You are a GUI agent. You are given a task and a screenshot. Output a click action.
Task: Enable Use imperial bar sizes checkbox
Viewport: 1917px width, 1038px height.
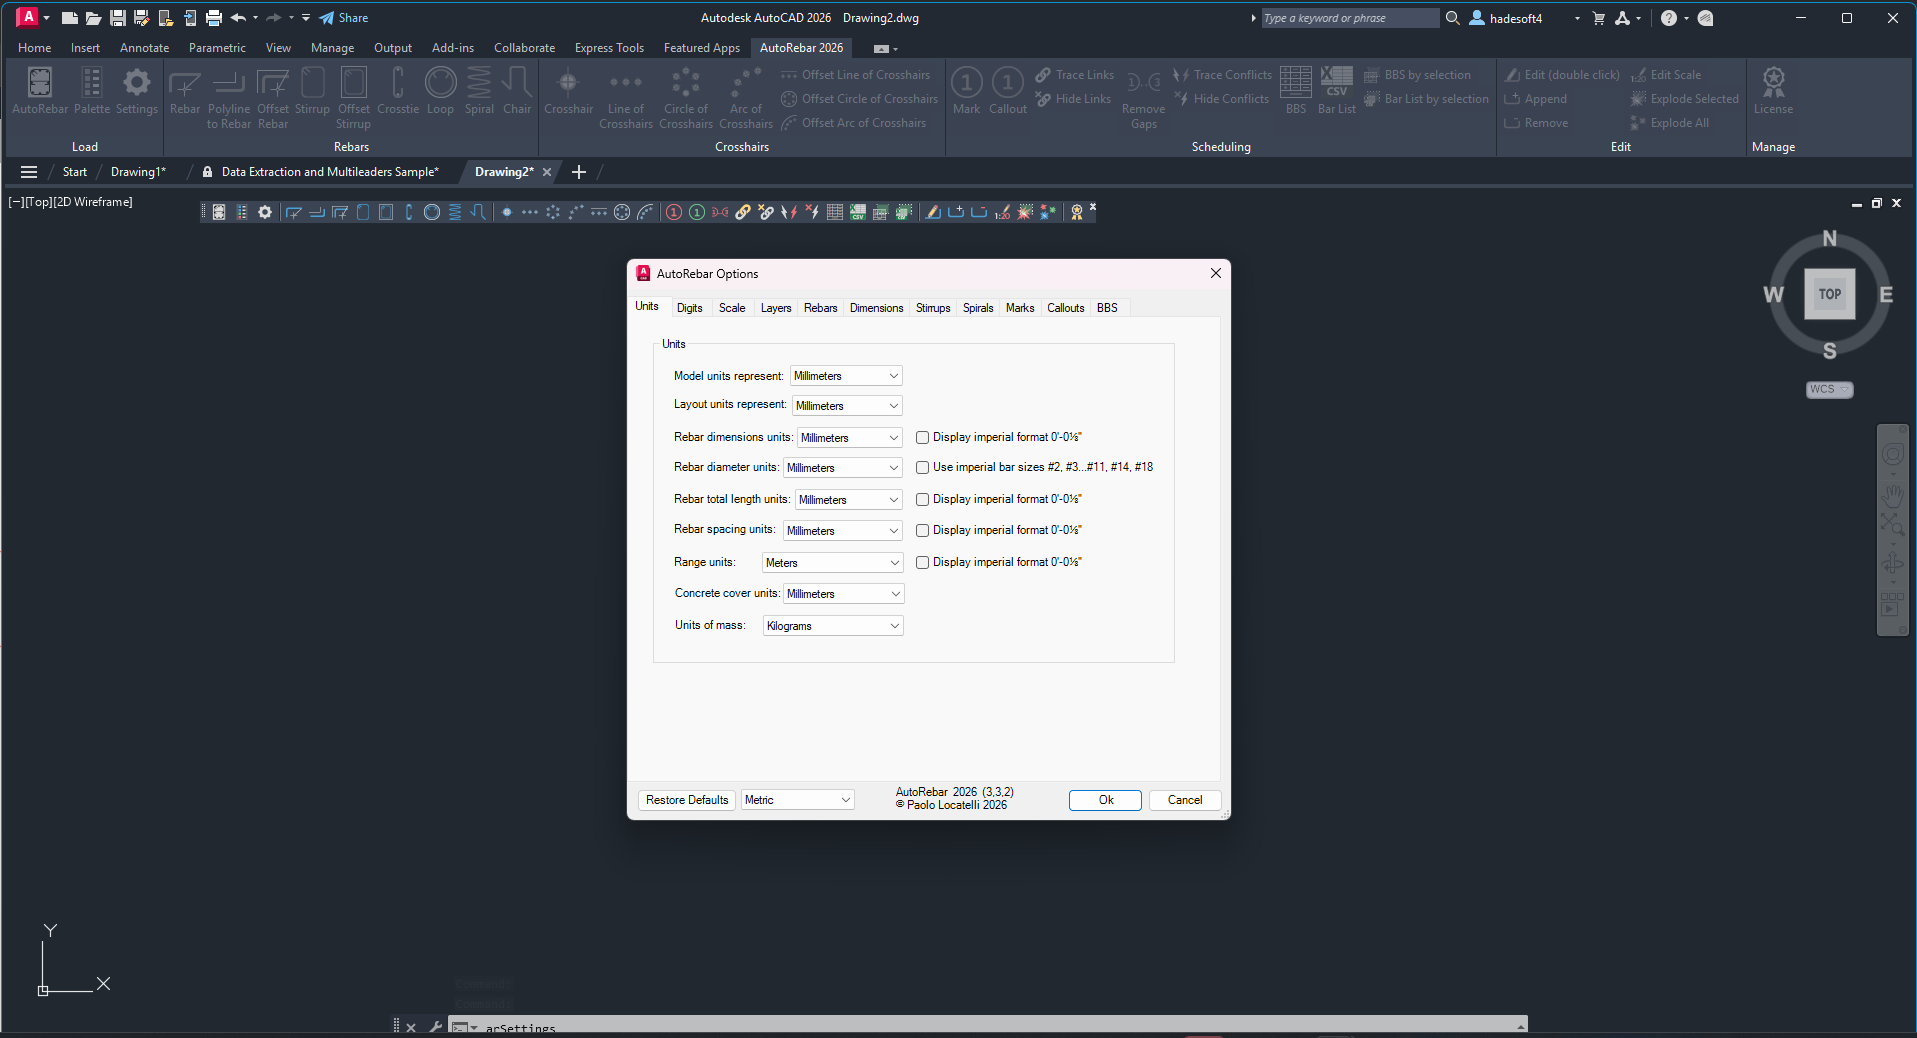click(x=922, y=467)
